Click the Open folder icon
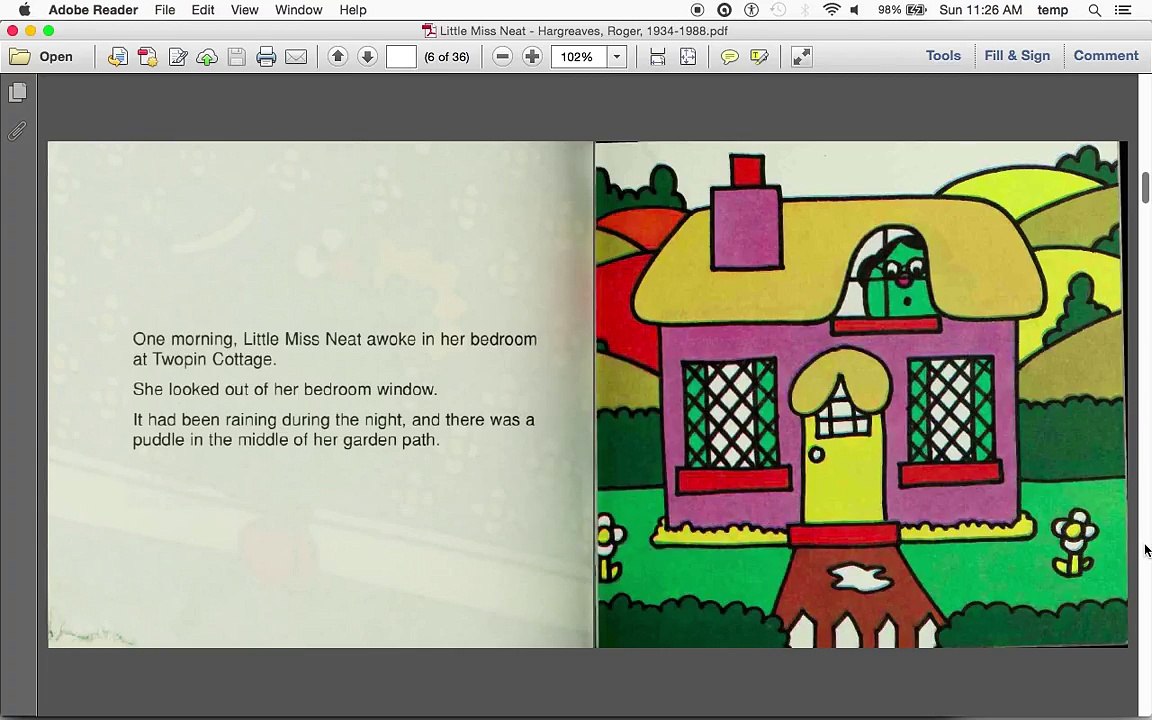1152x720 pixels. point(20,57)
